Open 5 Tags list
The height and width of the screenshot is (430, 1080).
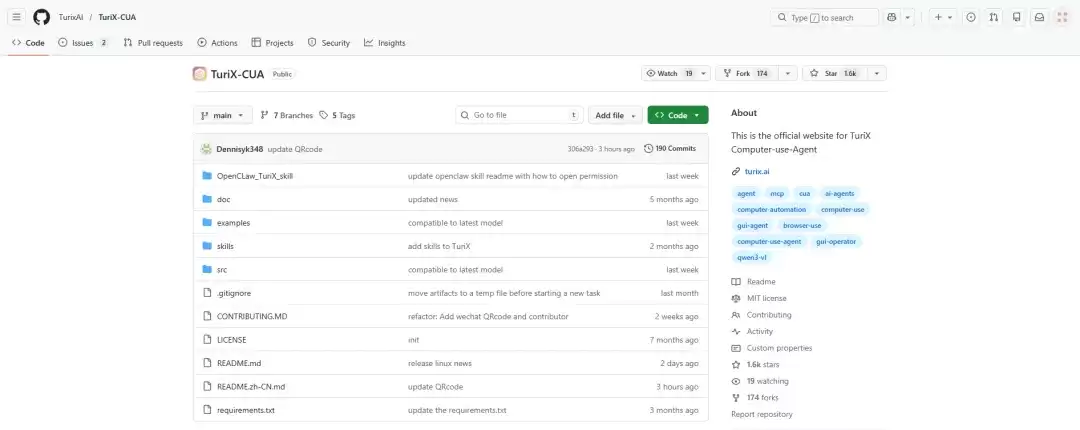338,116
